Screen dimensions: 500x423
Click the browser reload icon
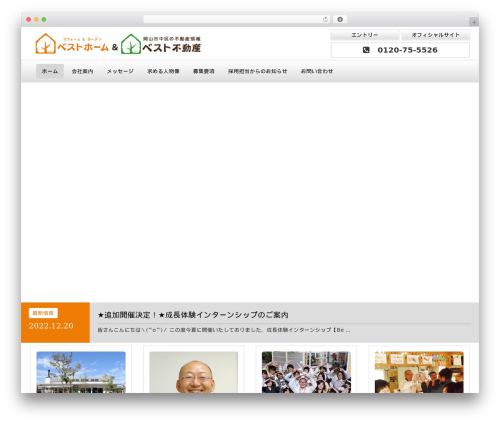[x=325, y=20]
